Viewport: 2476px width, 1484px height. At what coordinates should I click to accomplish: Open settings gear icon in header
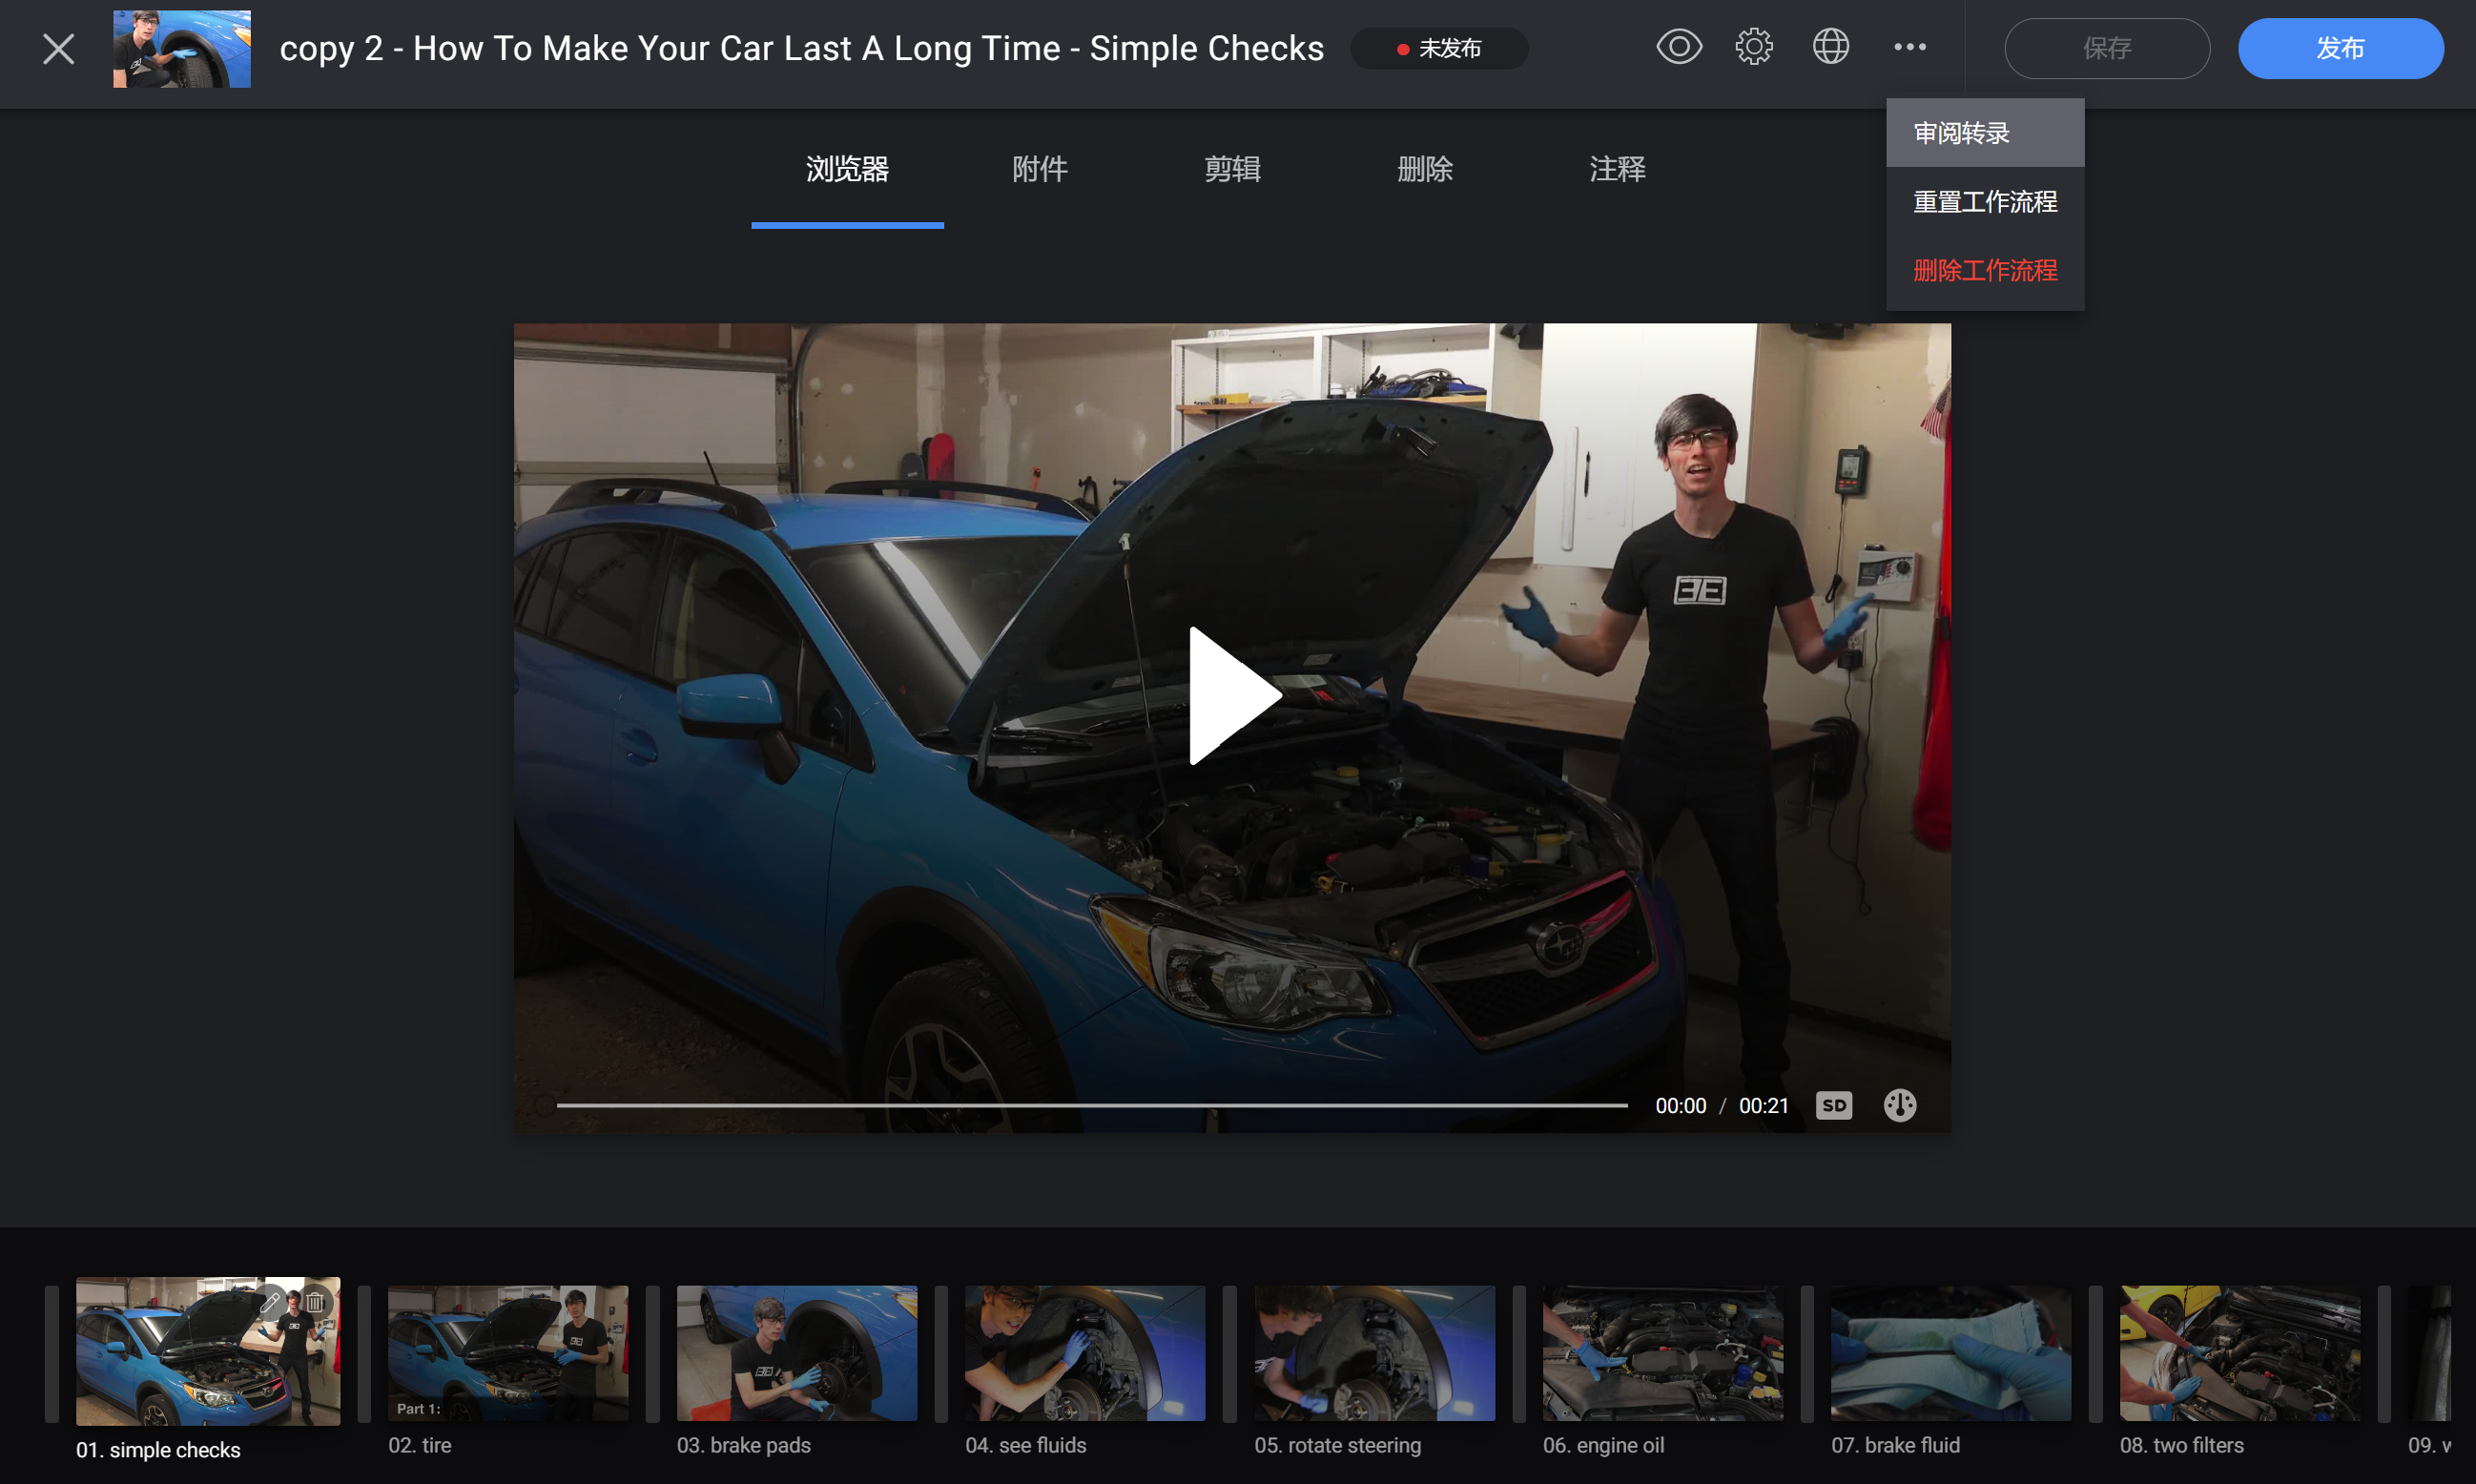pos(1754,47)
